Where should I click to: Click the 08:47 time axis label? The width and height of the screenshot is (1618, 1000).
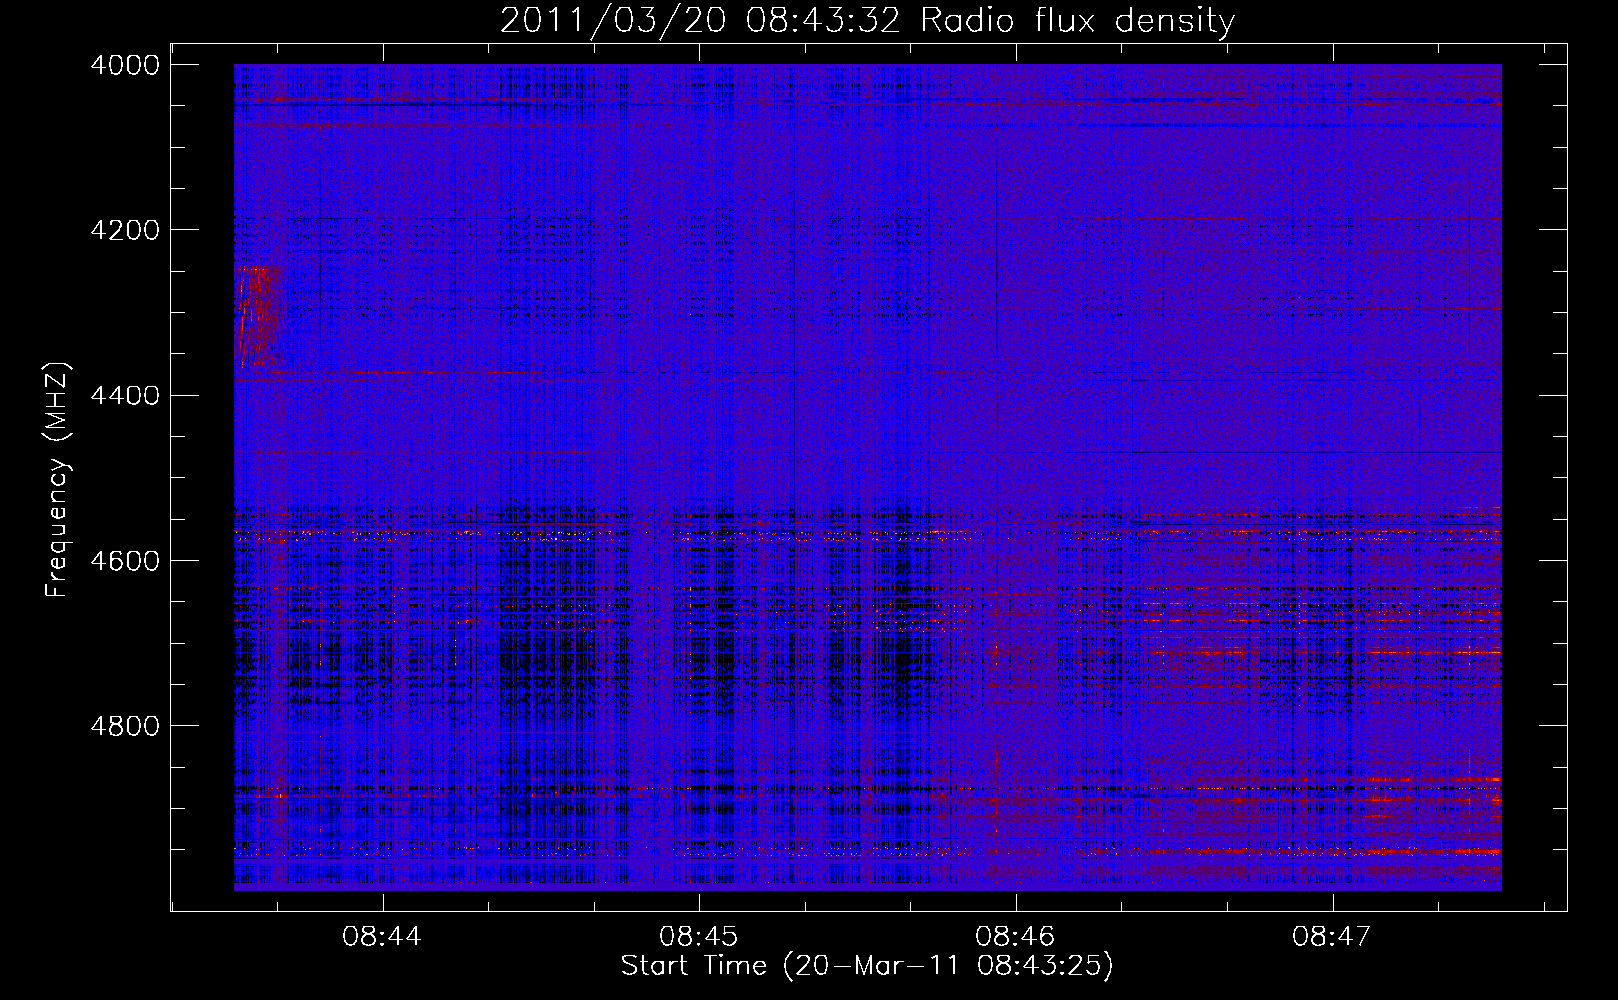pyautogui.click(x=1333, y=937)
